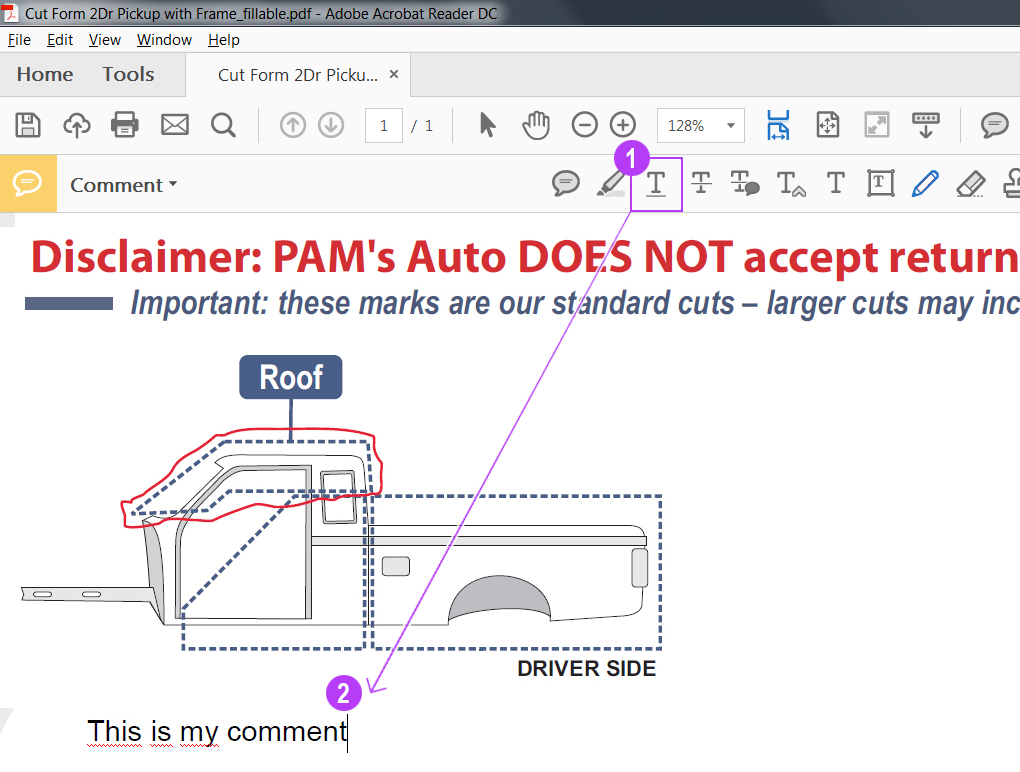Choose the Replace text note tool
Image resolution: width=1020 pixels, height=772 pixels.
[x=745, y=183]
